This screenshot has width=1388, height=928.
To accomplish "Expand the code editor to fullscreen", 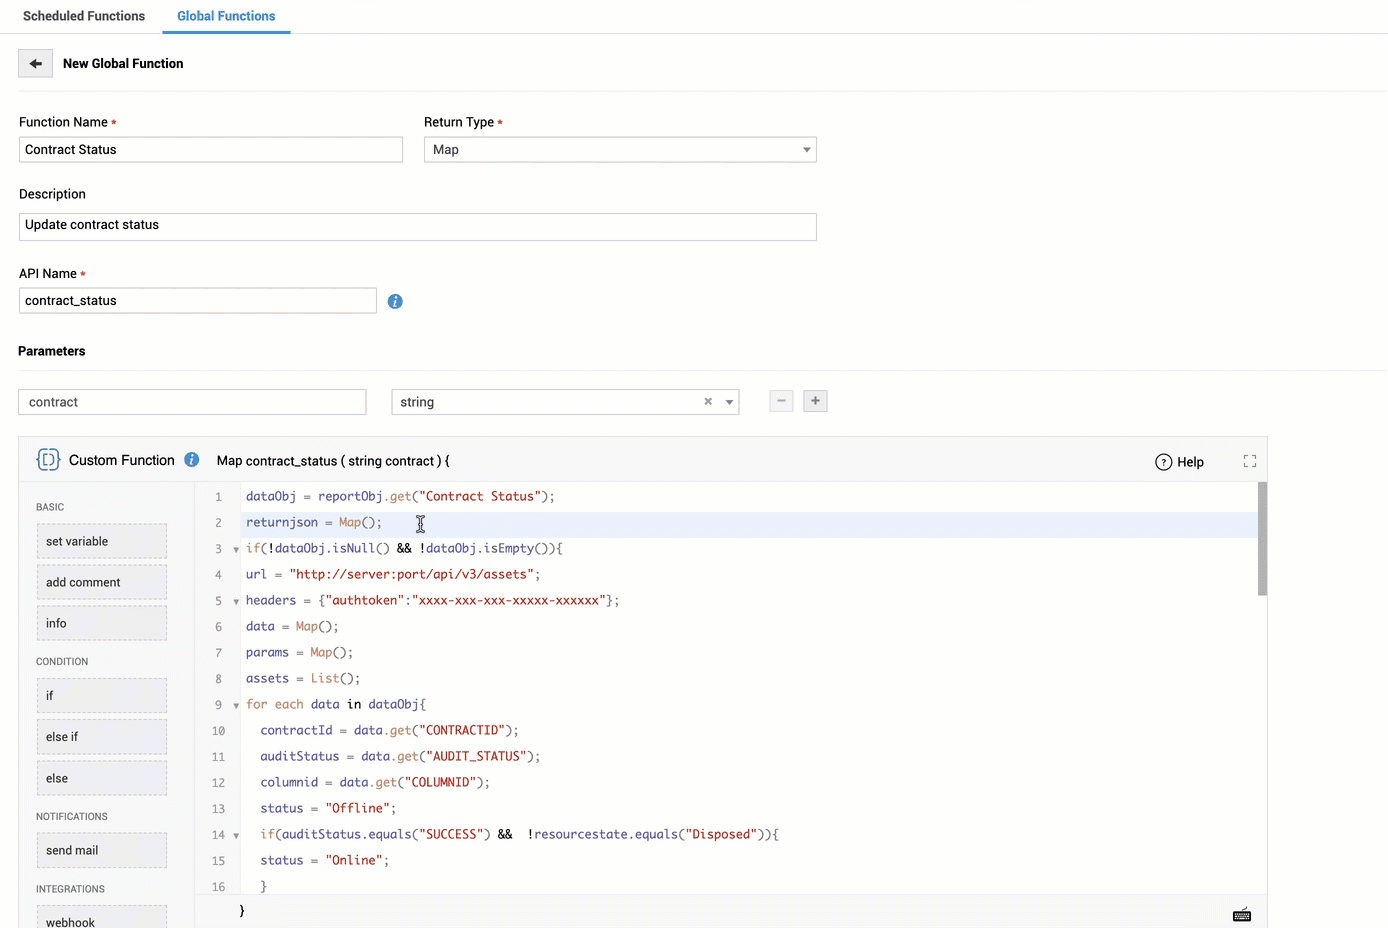I will click(1249, 461).
